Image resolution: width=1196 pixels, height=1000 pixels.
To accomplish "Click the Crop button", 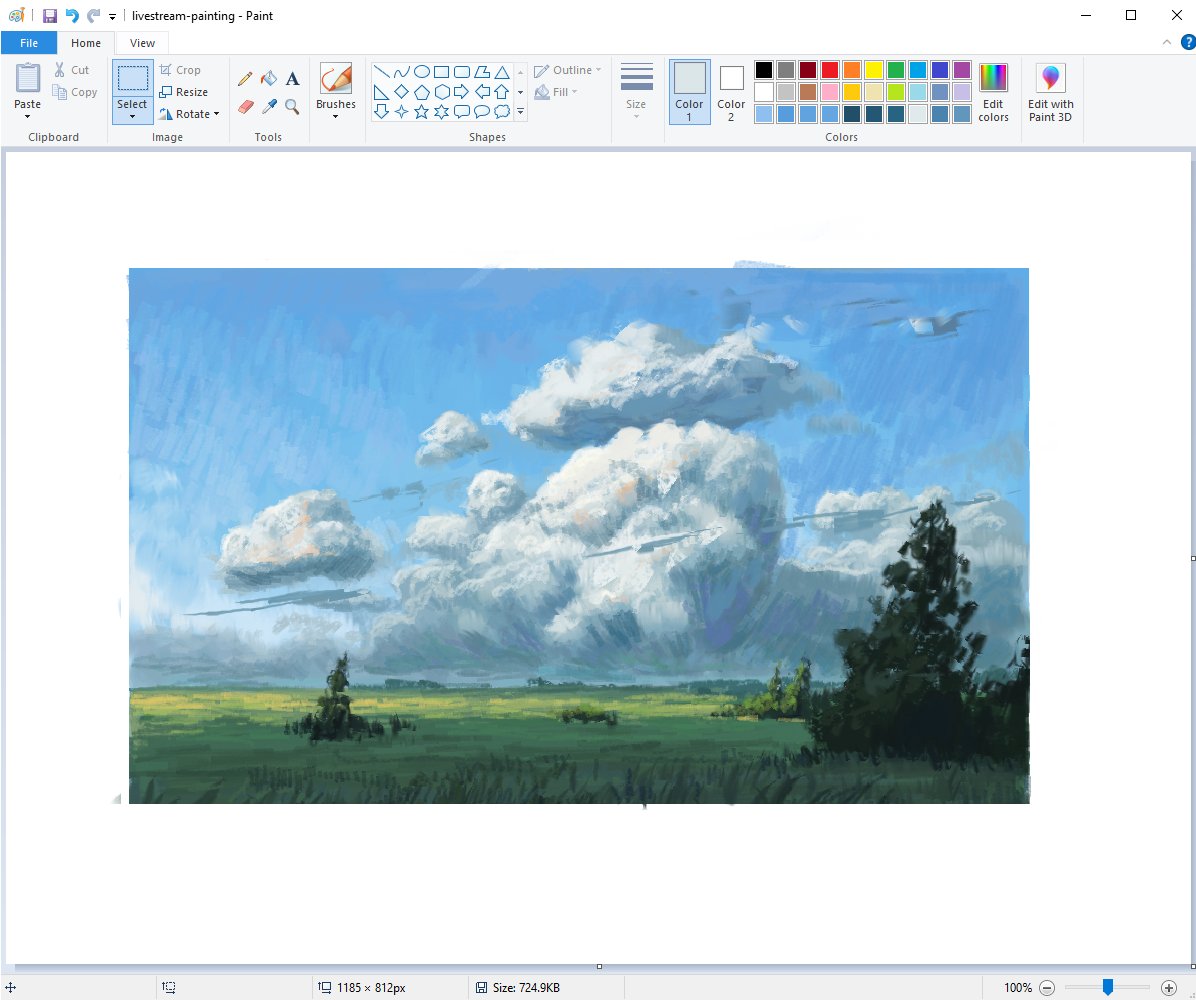I will click(180, 70).
